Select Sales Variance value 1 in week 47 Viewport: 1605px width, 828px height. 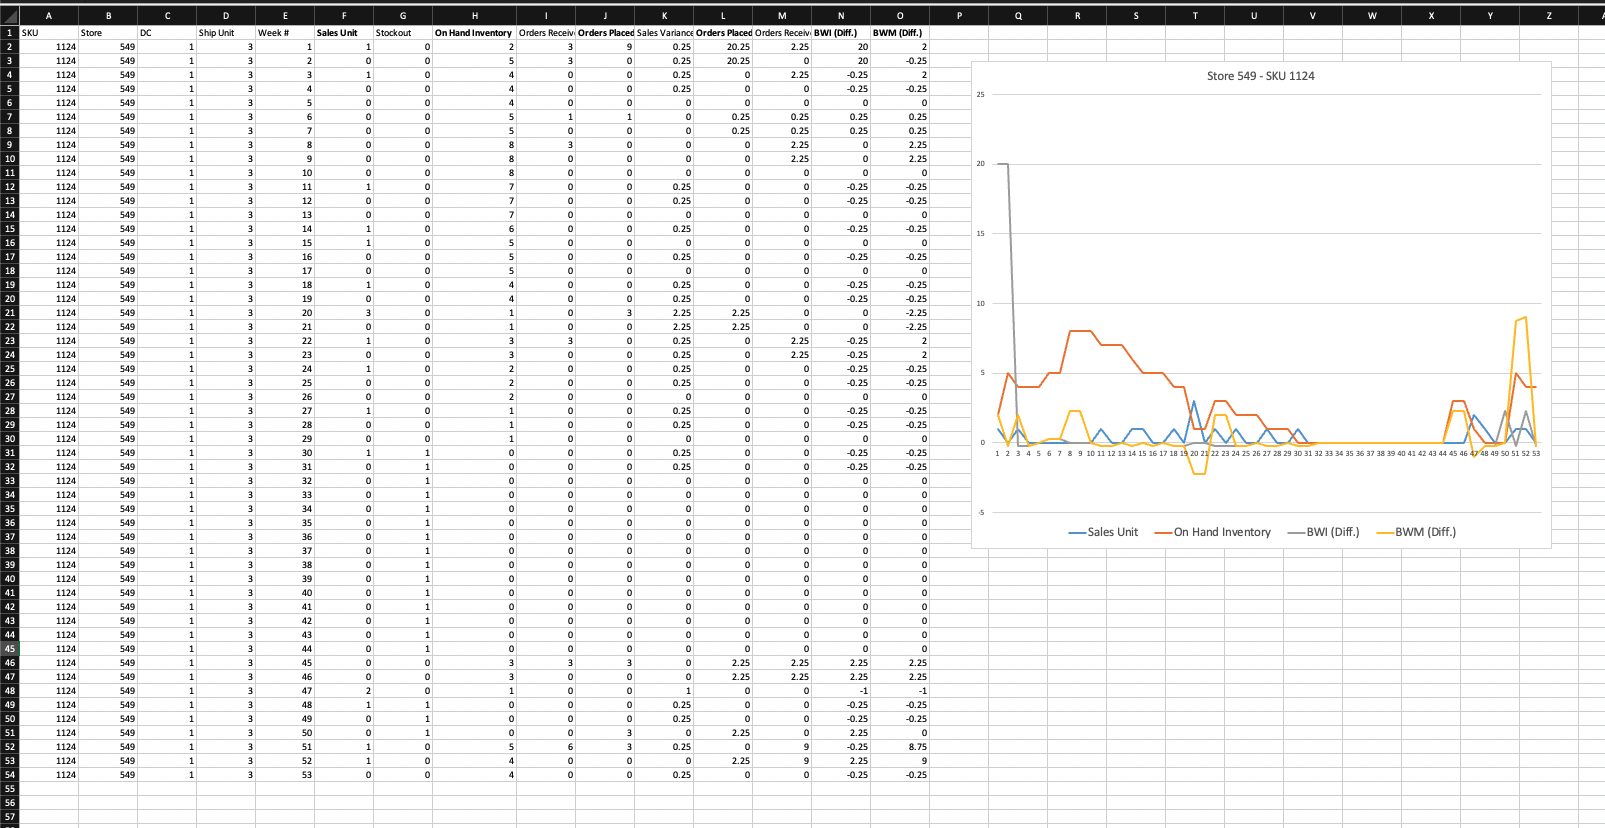click(x=664, y=691)
